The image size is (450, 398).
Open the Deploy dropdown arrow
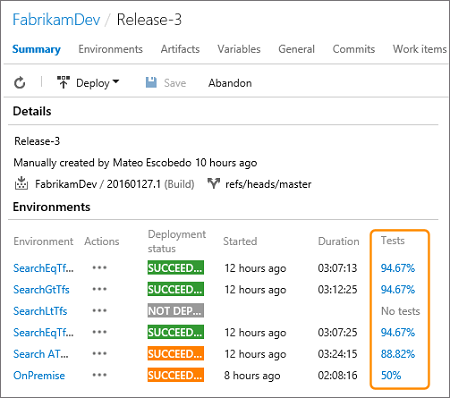[x=116, y=81]
